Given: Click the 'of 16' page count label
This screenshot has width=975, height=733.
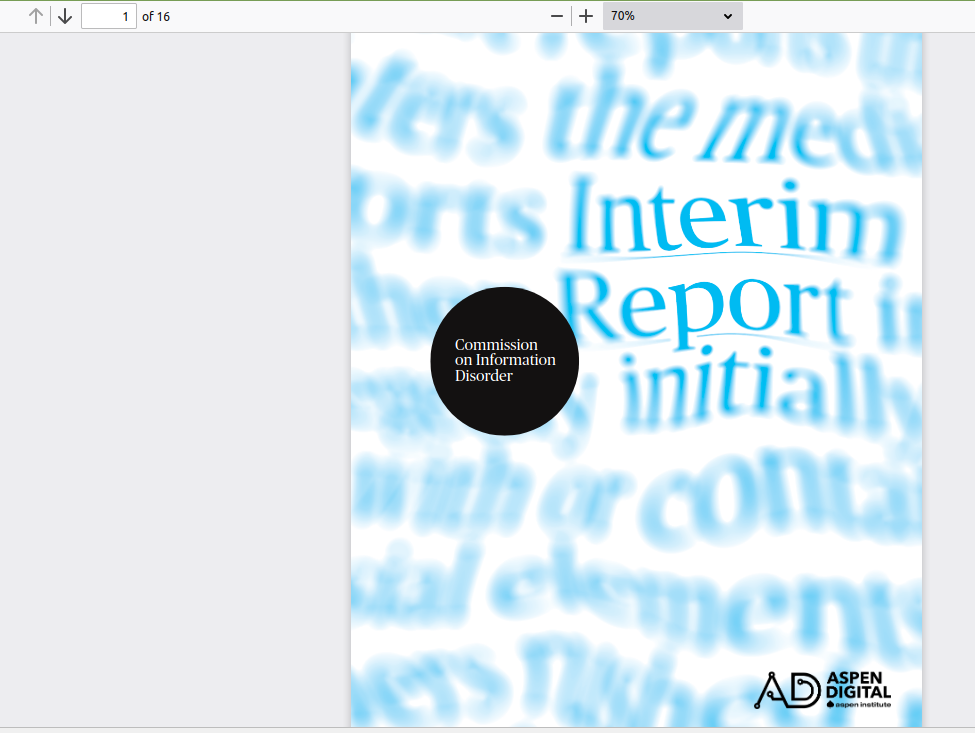Looking at the screenshot, I should 156,17.
